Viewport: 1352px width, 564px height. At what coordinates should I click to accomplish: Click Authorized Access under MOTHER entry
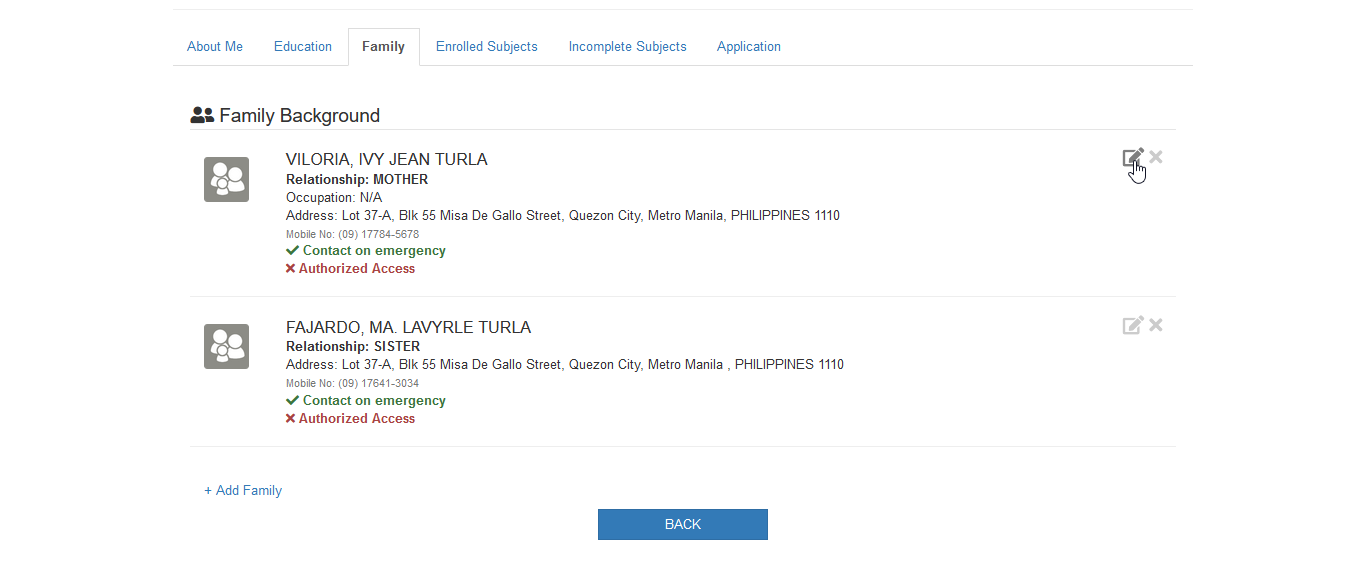tap(350, 269)
